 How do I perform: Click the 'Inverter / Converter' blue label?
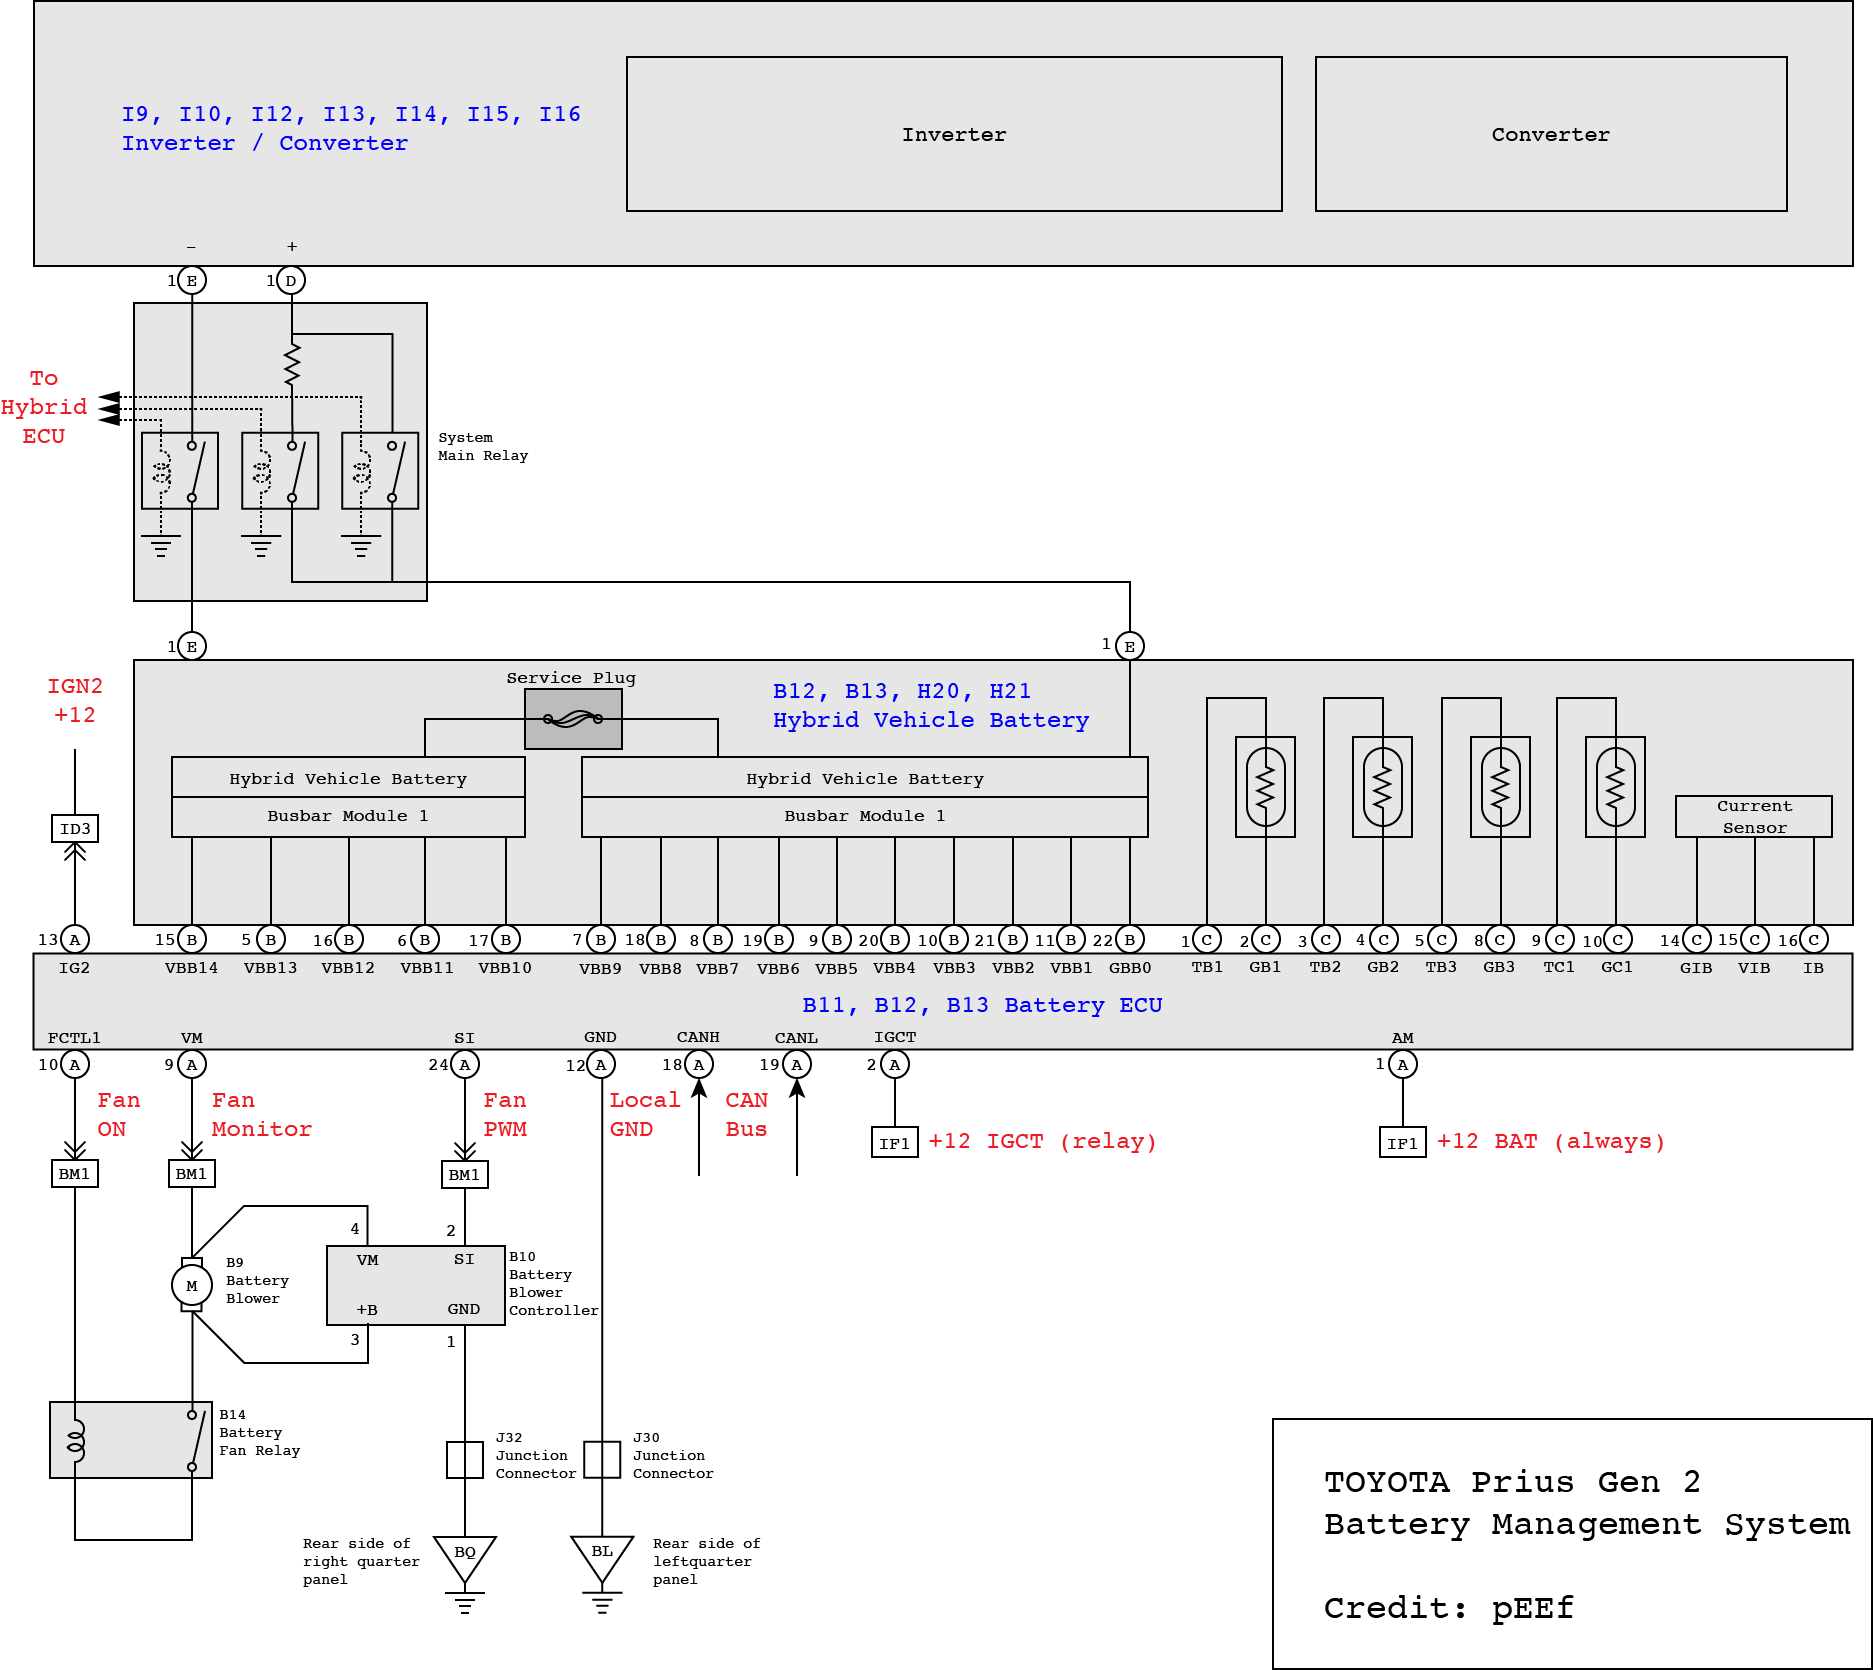[x=265, y=143]
